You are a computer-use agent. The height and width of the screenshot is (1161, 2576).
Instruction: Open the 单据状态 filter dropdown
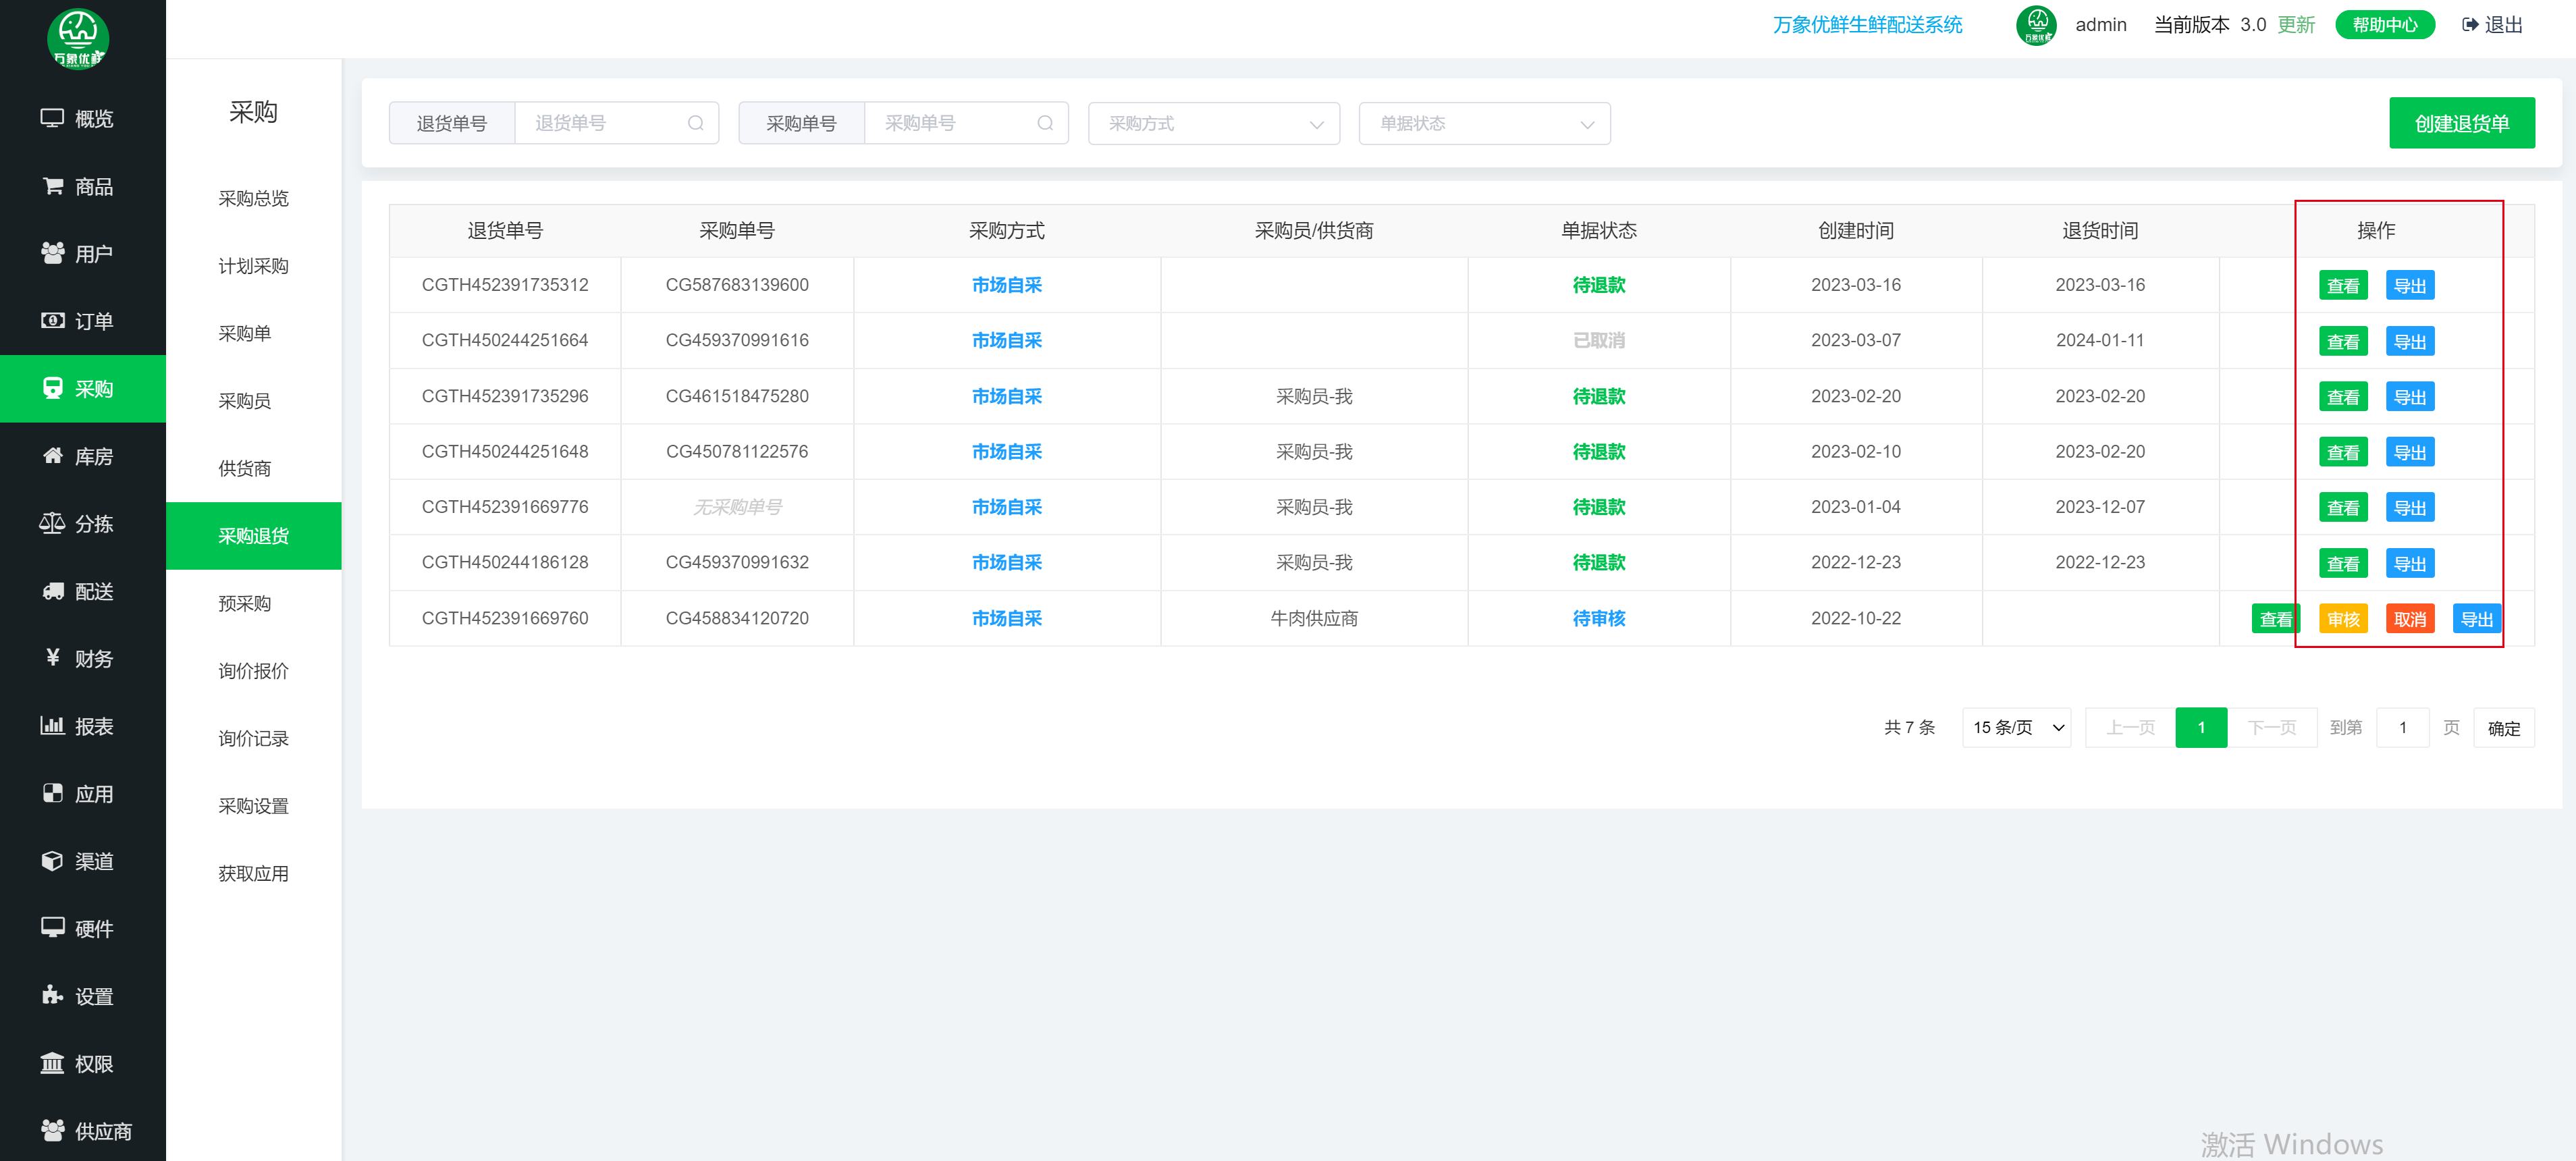(1483, 123)
